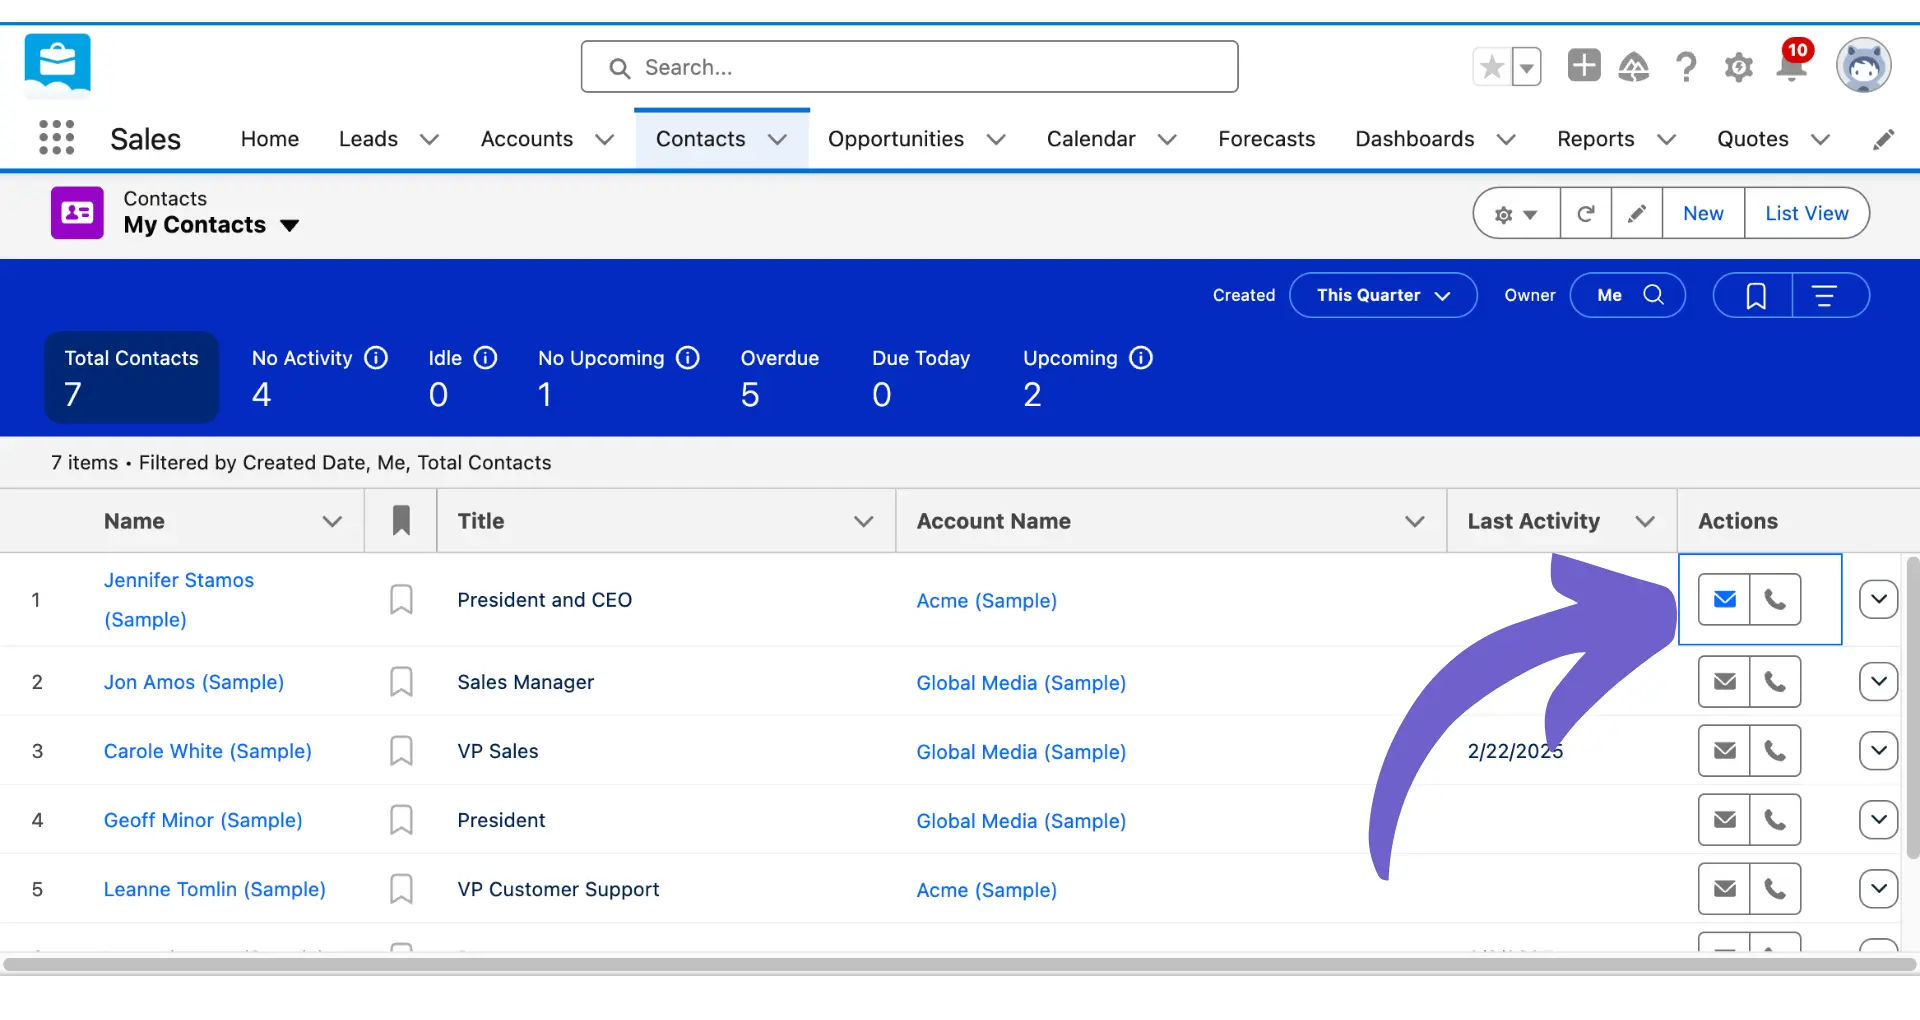Open the Name column sort menu
The width and height of the screenshot is (1920, 1020).
[332, 521]
